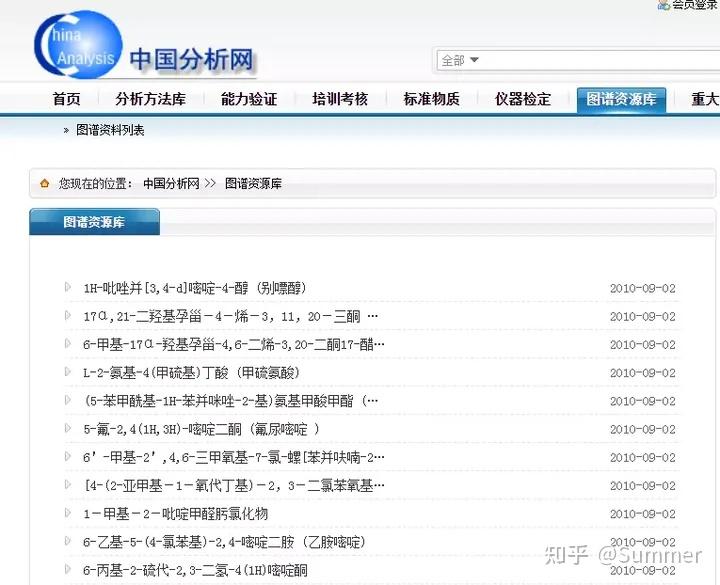This screenshot has width=720, height=585.
Task: Click 您现在的位置 label text
Action: [95, 184]
